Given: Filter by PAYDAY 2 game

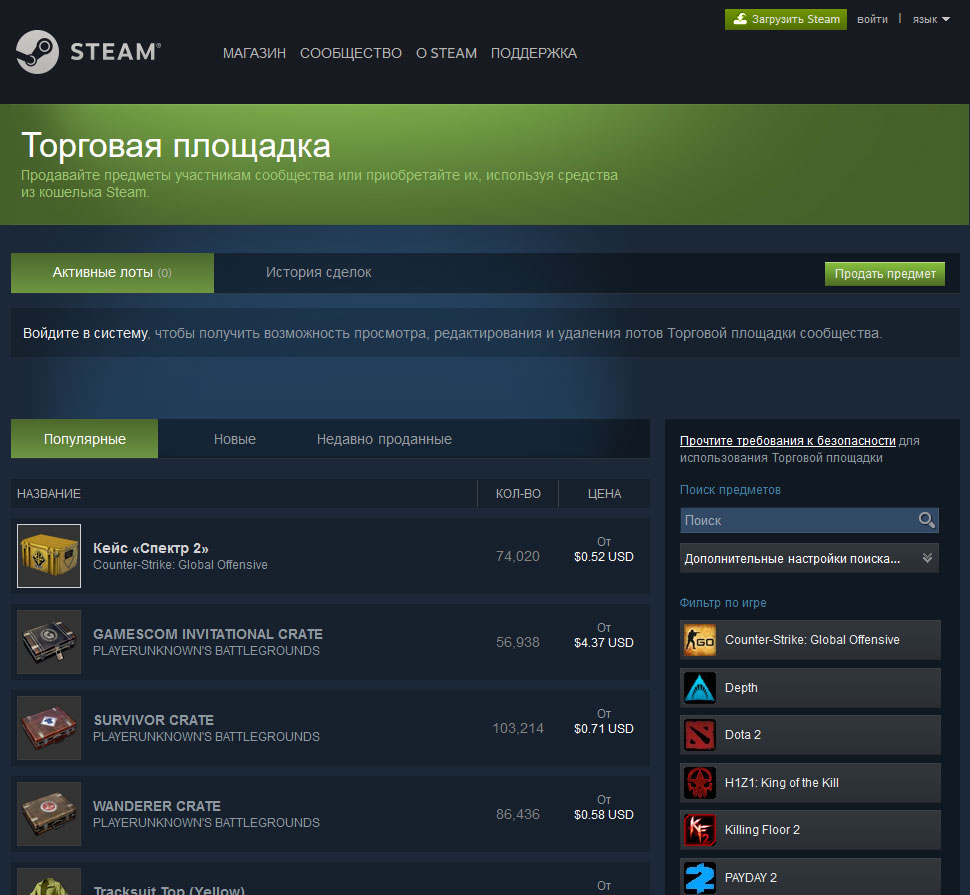Looking at the screenshot, I should [x=810, y=876].
